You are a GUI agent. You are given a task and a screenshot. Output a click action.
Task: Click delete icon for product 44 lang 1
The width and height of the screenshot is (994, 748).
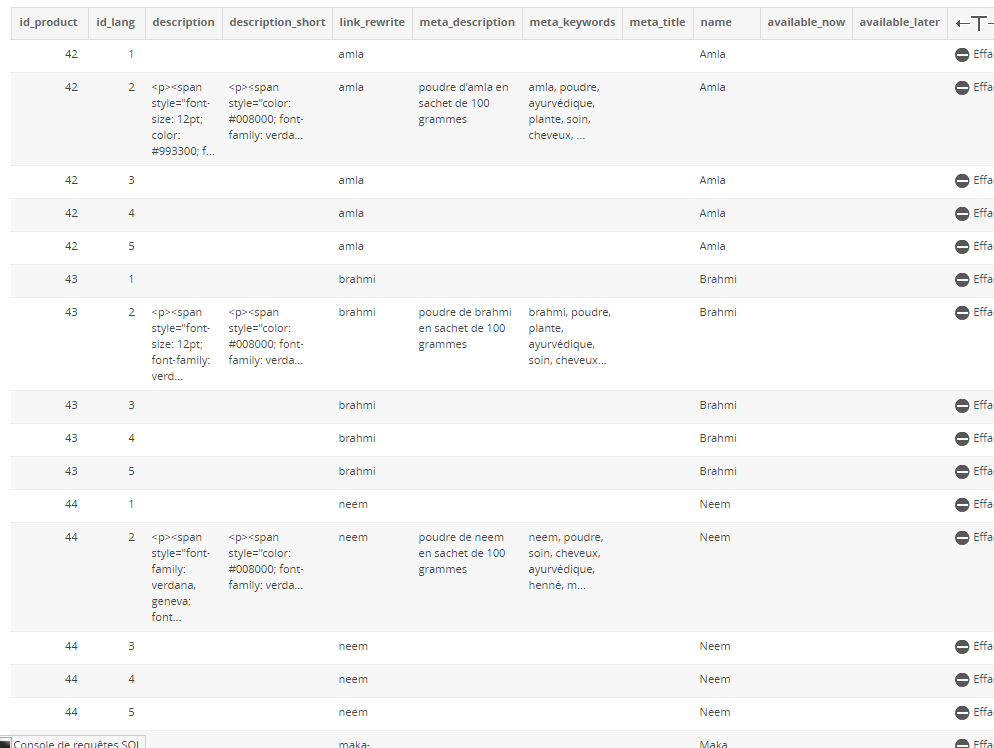962,505
